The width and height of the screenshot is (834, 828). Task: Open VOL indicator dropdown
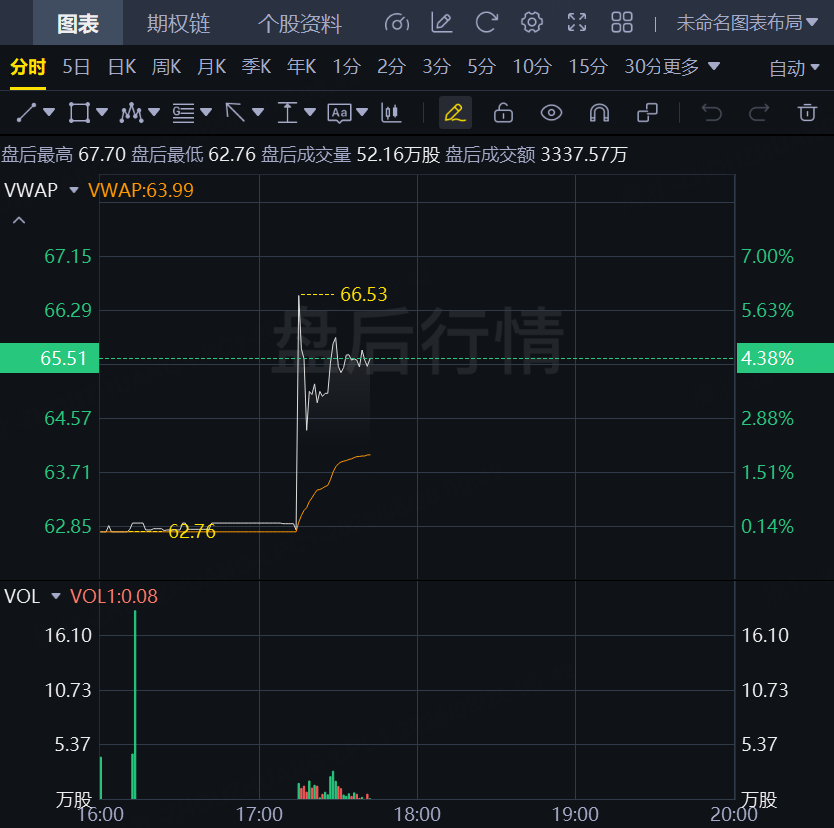(x=56, y=597)
